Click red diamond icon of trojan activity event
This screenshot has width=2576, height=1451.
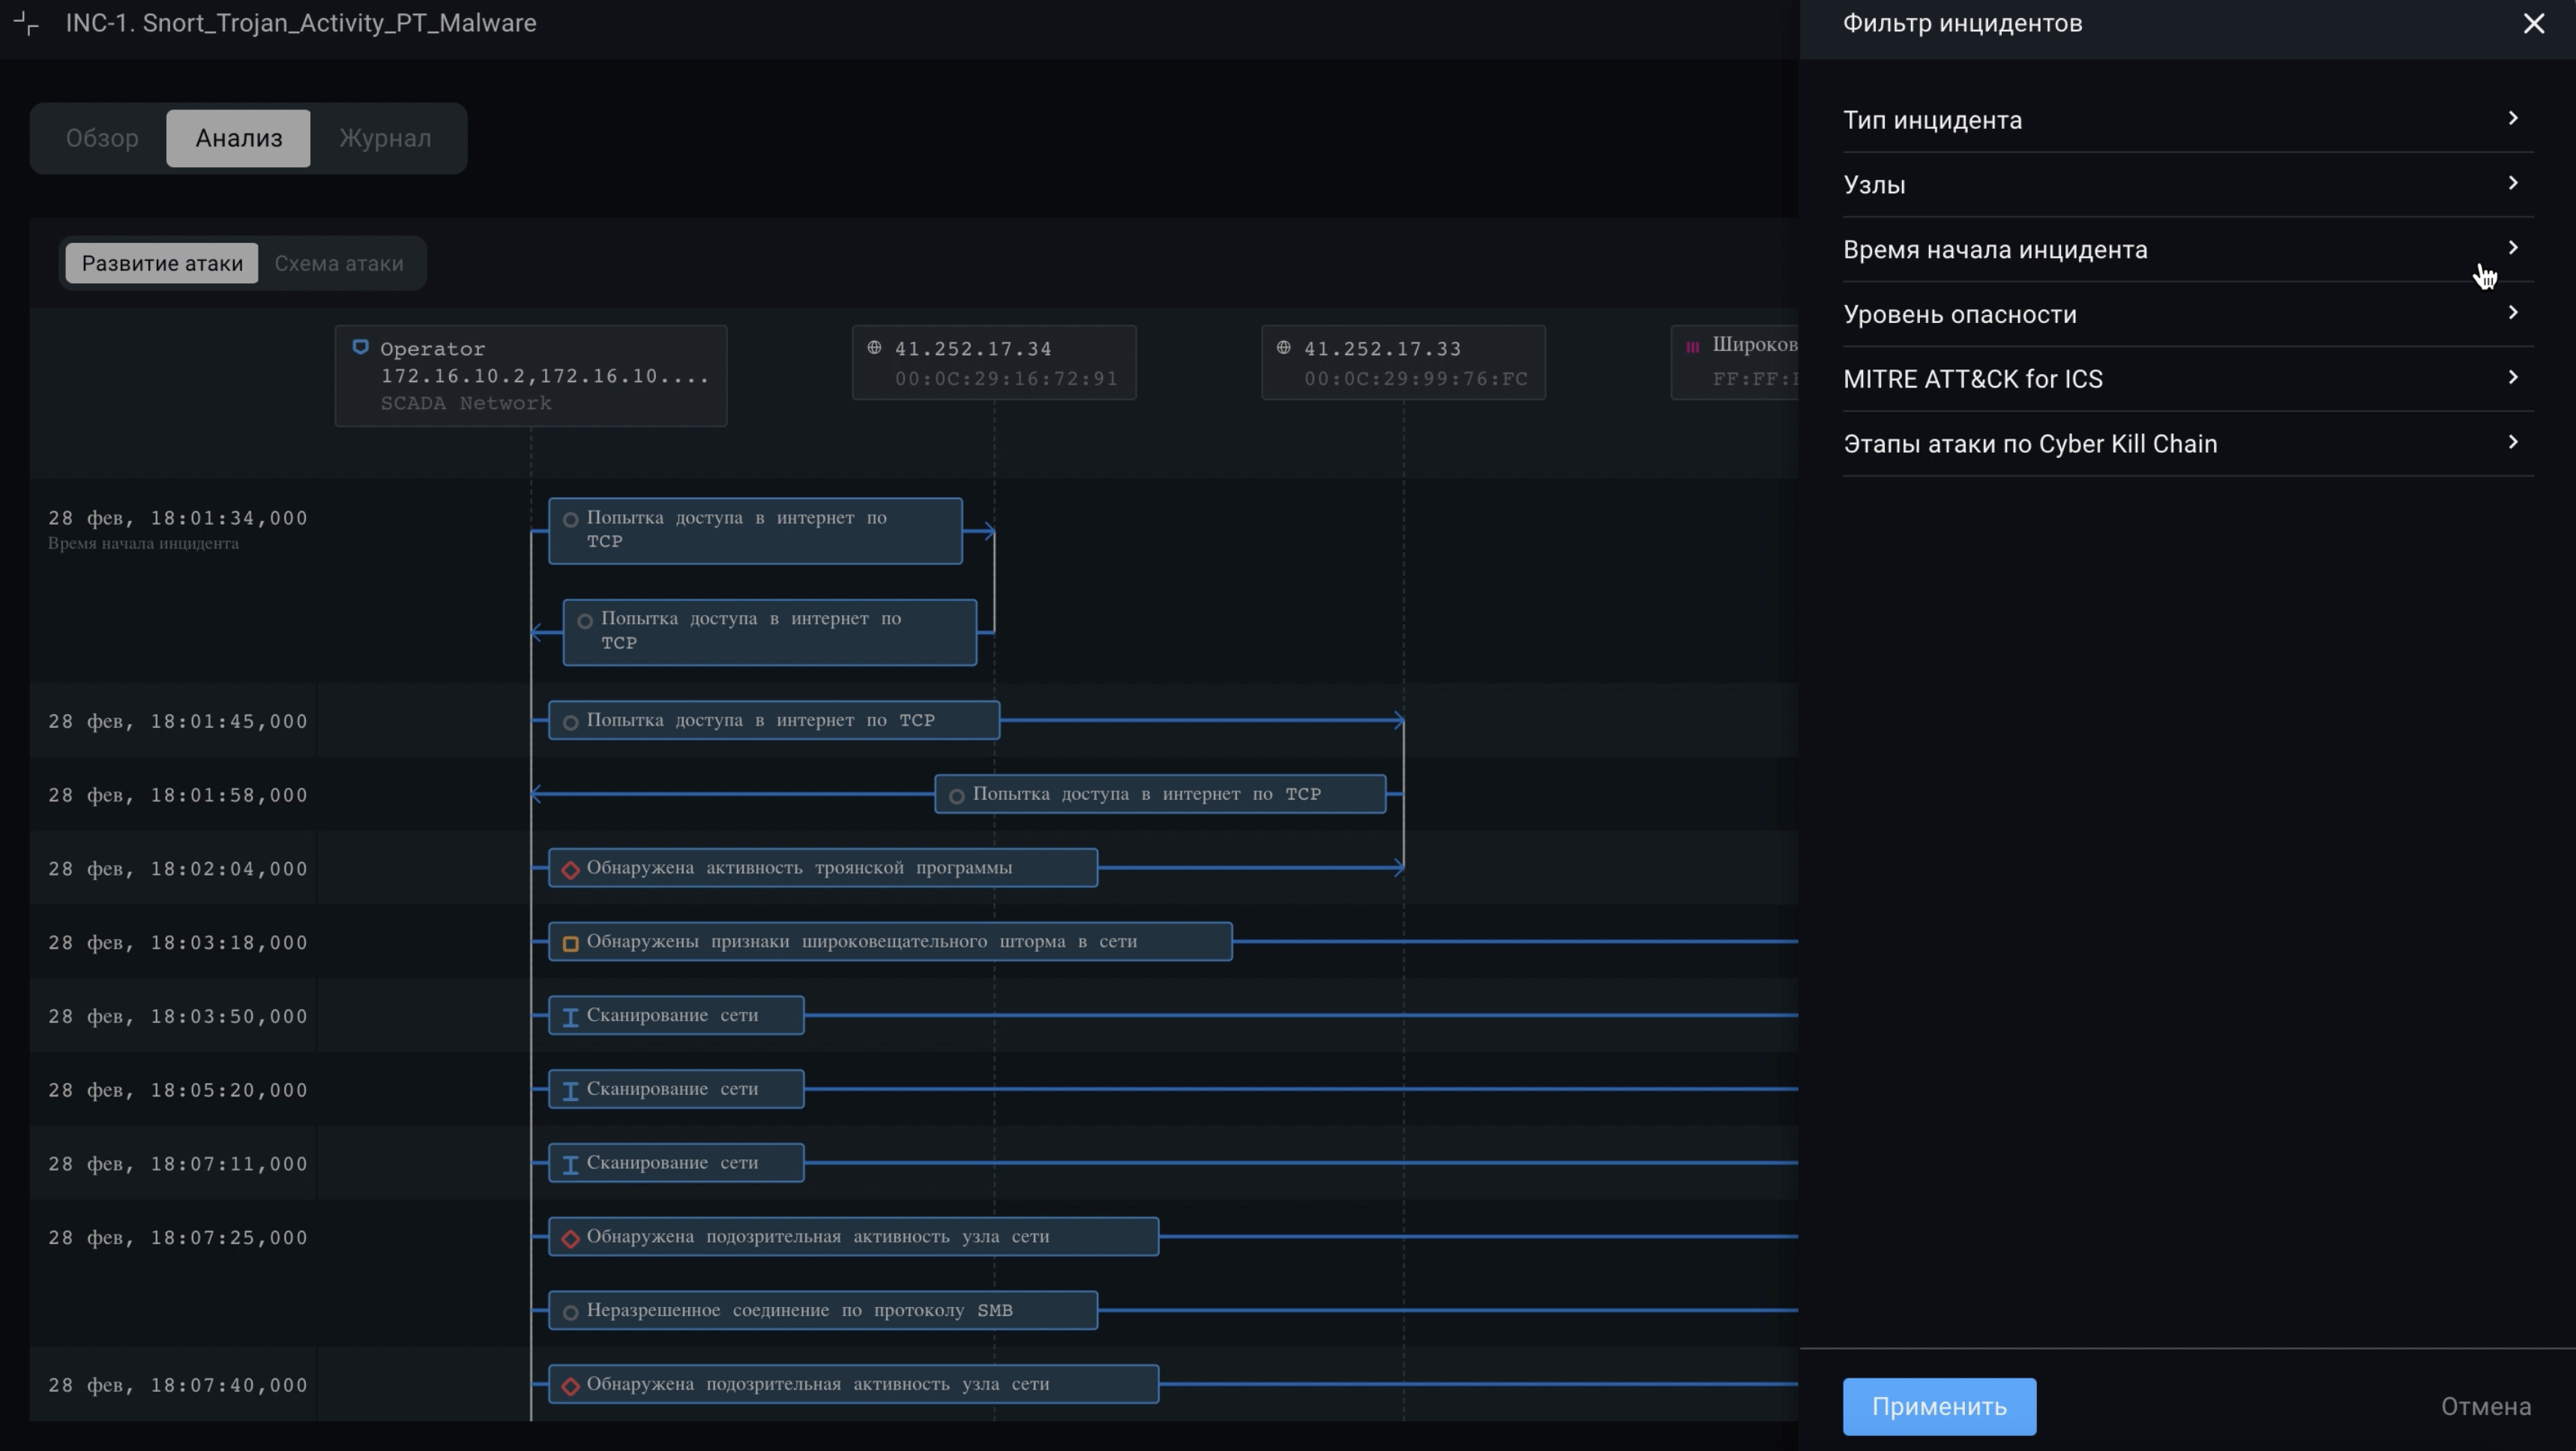click(570, 869)
